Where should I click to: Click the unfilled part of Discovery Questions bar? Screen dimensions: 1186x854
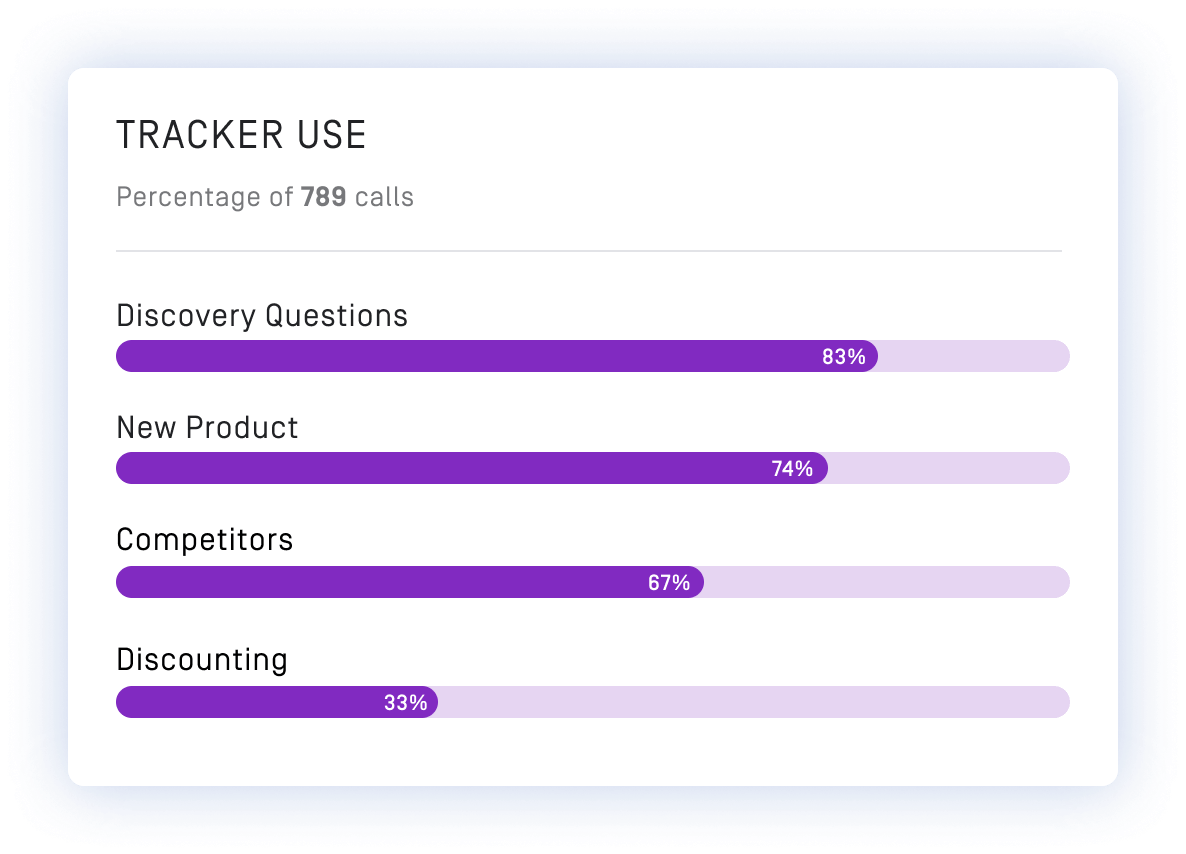(x=974, y=356)
